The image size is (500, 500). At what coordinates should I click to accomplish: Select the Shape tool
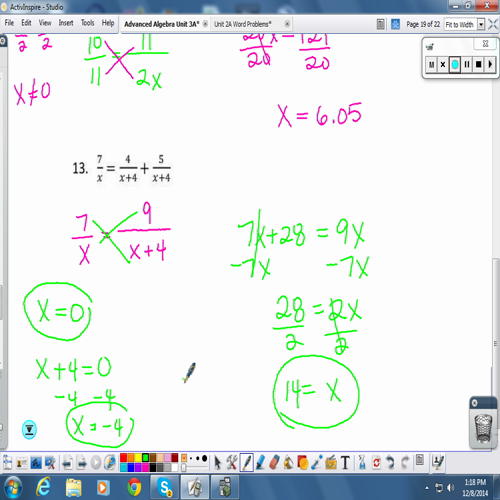click(x=303, y=463)
